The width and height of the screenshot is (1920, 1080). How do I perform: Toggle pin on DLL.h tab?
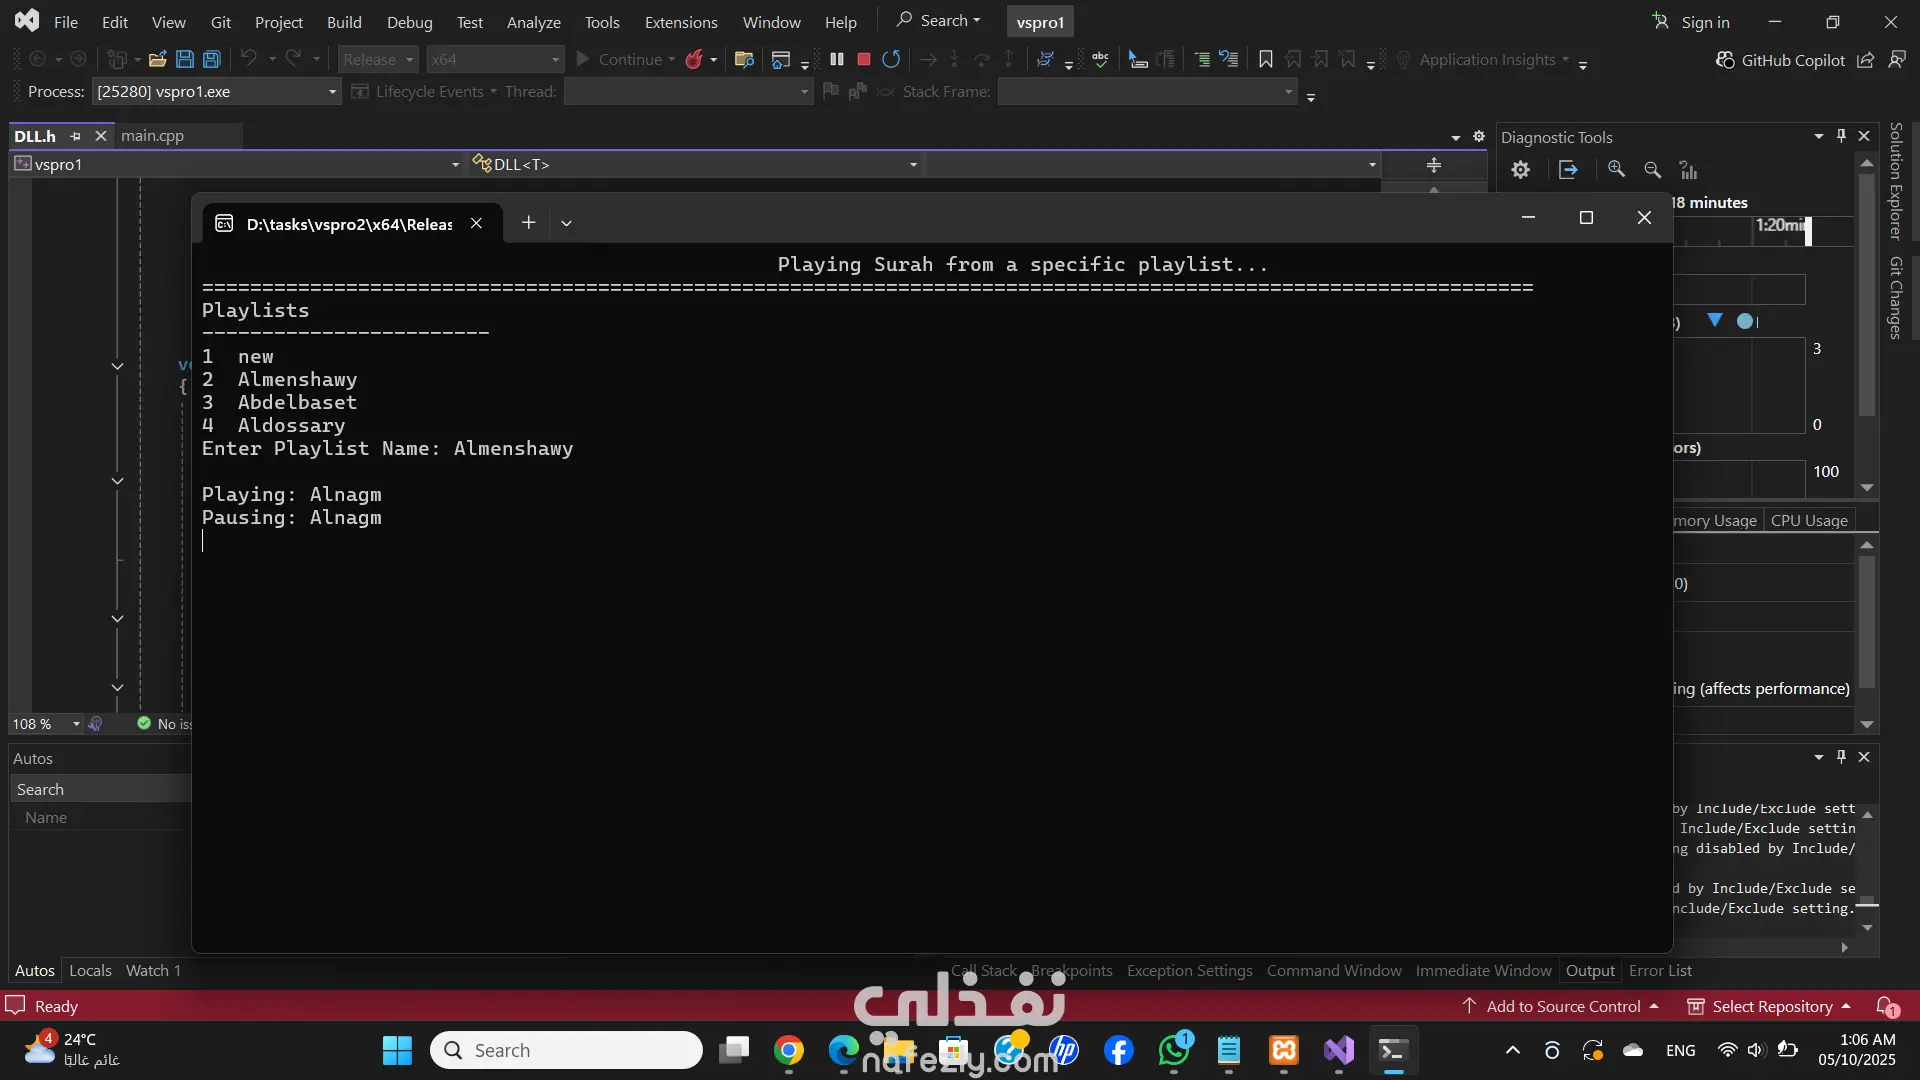(x=76, y=136)
